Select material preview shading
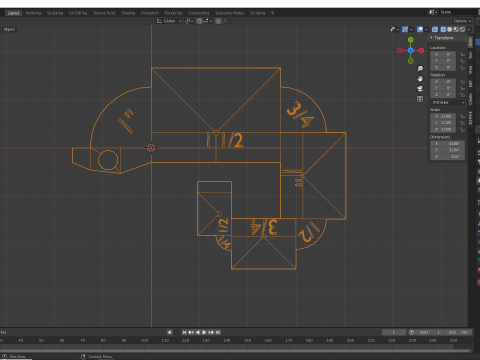Image resolution: width=480 pixels, height=360 pixels. [x=456, y=29]
